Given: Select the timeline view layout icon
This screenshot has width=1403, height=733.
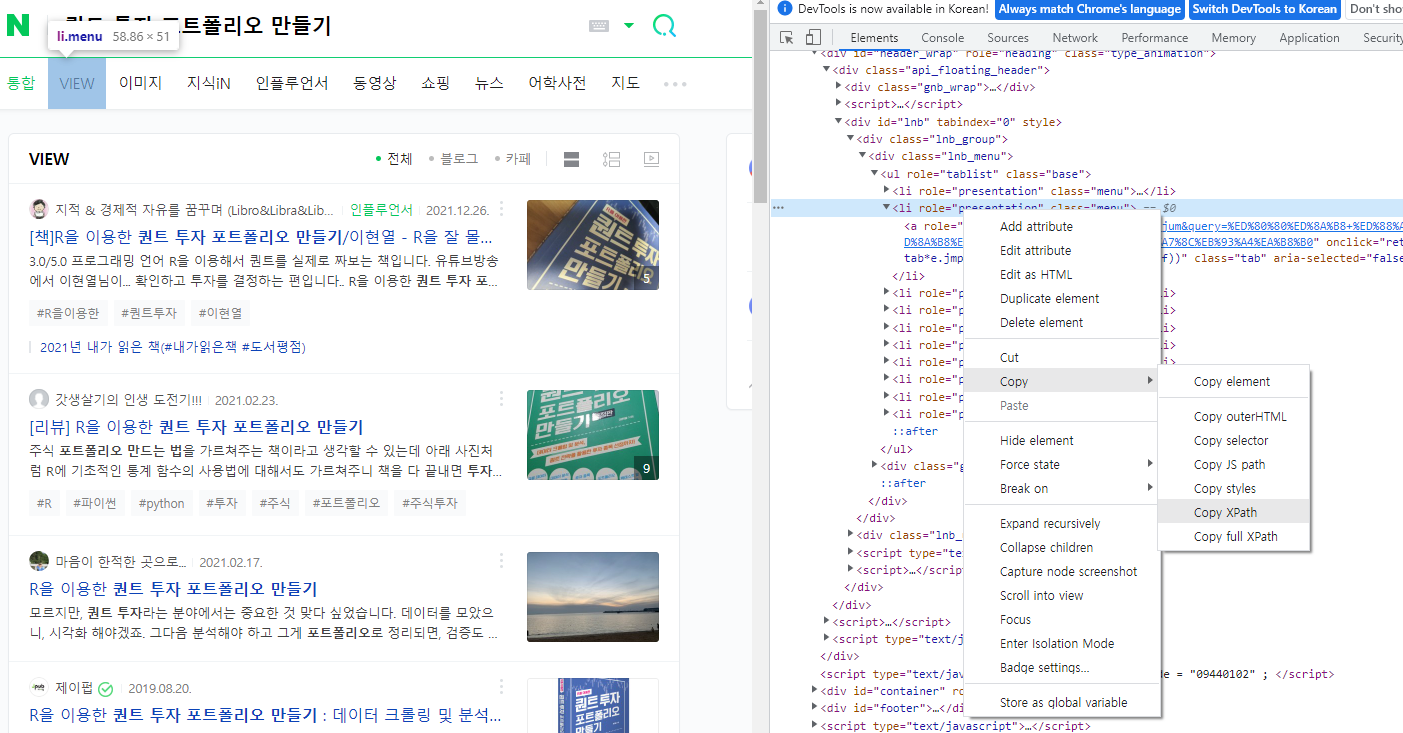Looking at the screenshot, I should click(611, 159).
